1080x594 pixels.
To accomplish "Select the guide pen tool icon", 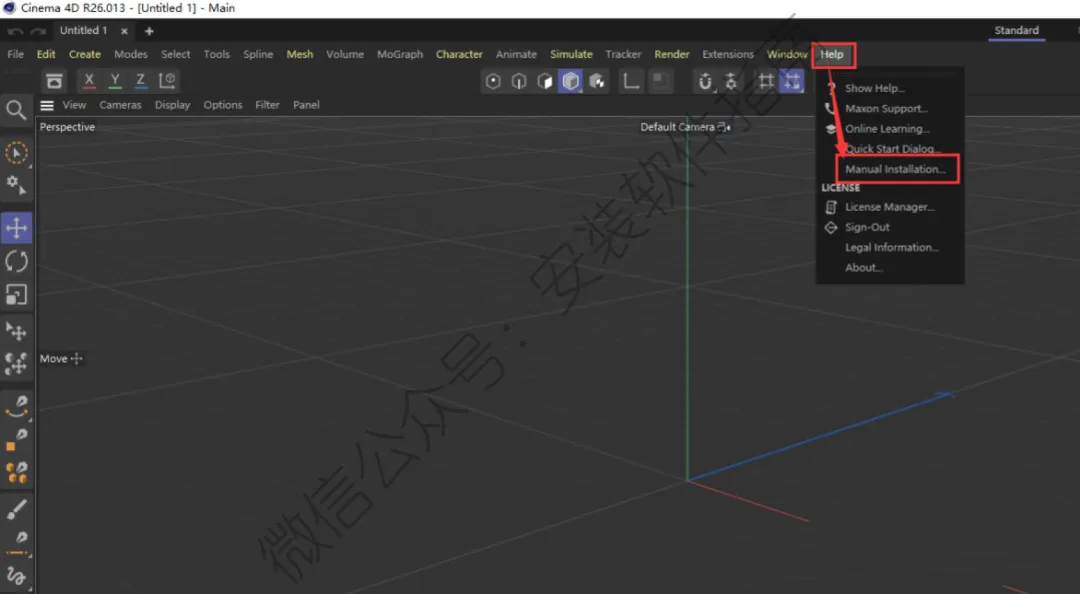I will 17,543.
